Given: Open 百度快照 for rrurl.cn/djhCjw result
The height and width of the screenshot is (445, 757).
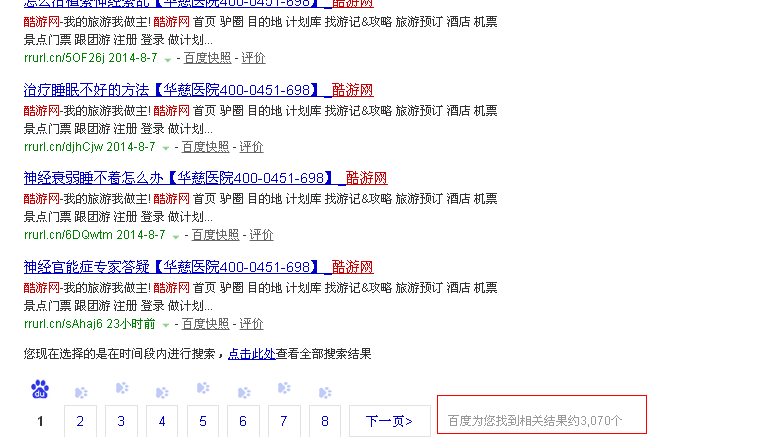Looking at the screenshot, I should click(205, 147).
